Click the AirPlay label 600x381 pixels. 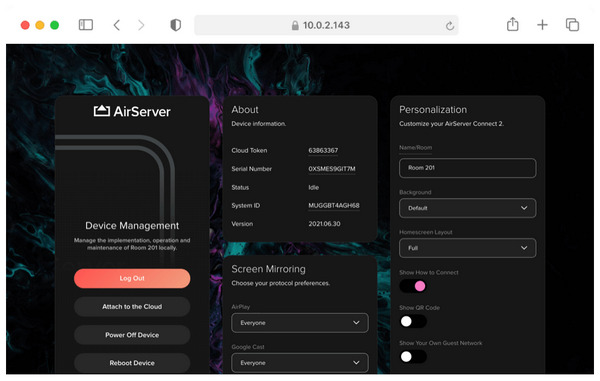click(241, 307)
